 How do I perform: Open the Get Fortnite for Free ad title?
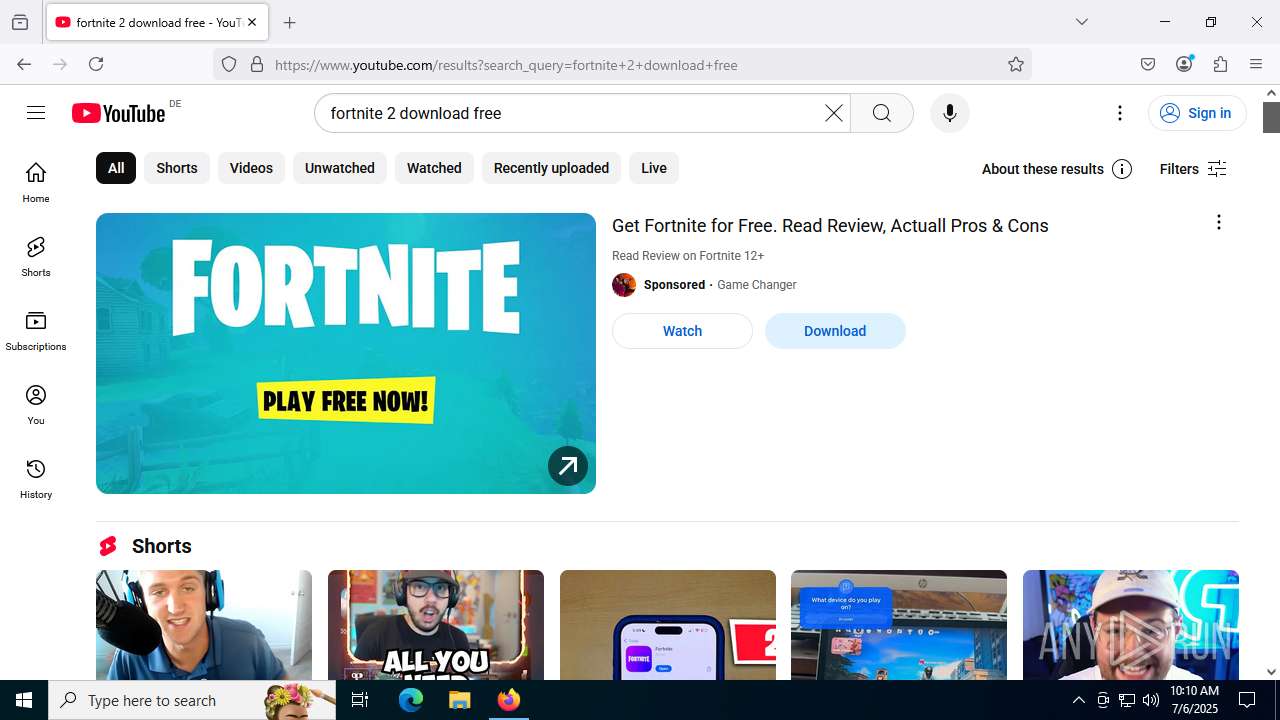tap(830, 226)
